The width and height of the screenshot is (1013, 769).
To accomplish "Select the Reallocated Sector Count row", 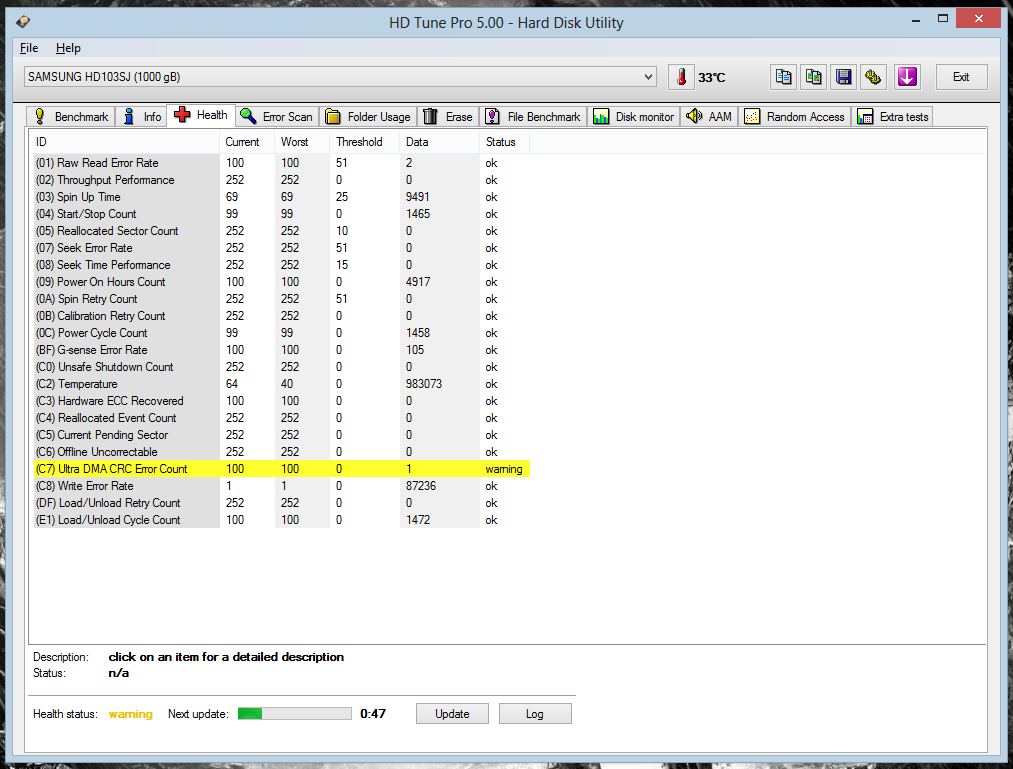I will (x=282, y=231).
